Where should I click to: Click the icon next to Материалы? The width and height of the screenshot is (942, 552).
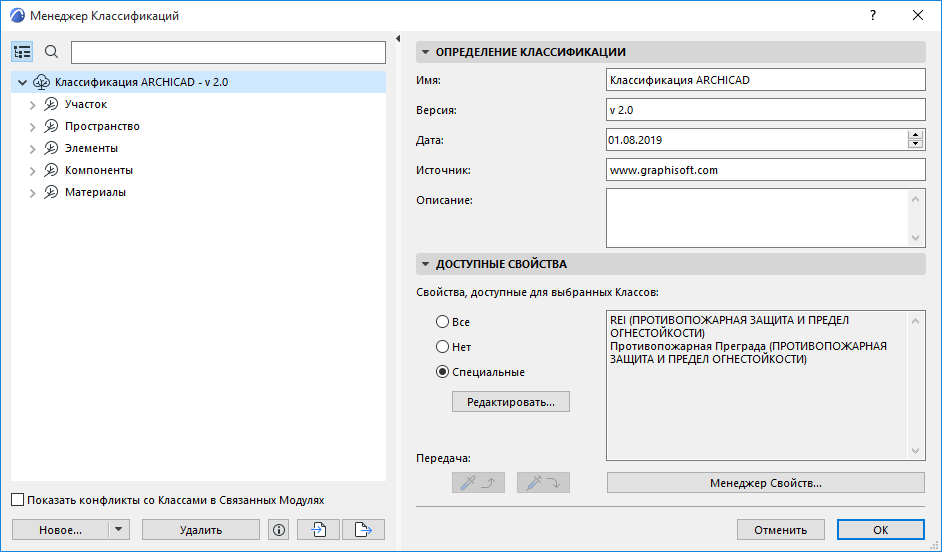pos(51,192)
